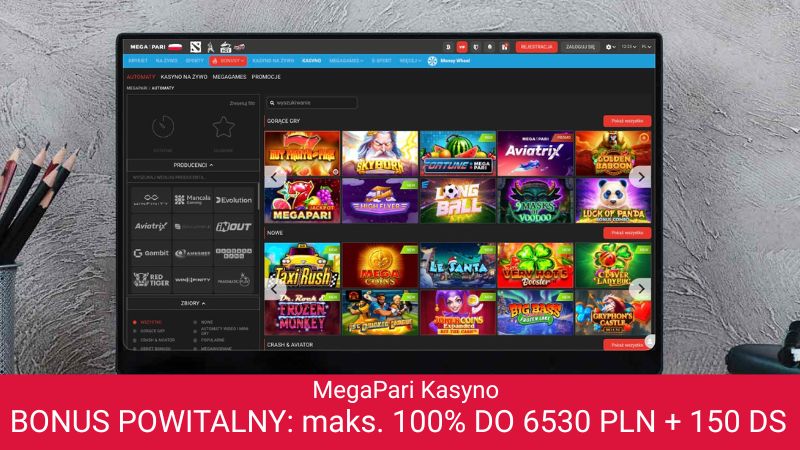Open the Big Bass game thumbnail
800x450 pixels.
coord(535,312)
